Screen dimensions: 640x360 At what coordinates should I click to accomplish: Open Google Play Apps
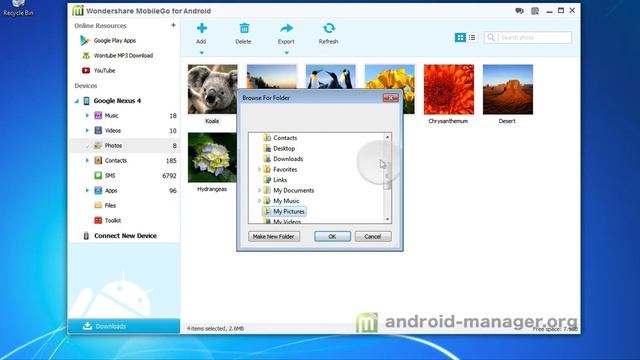(115, 40)
